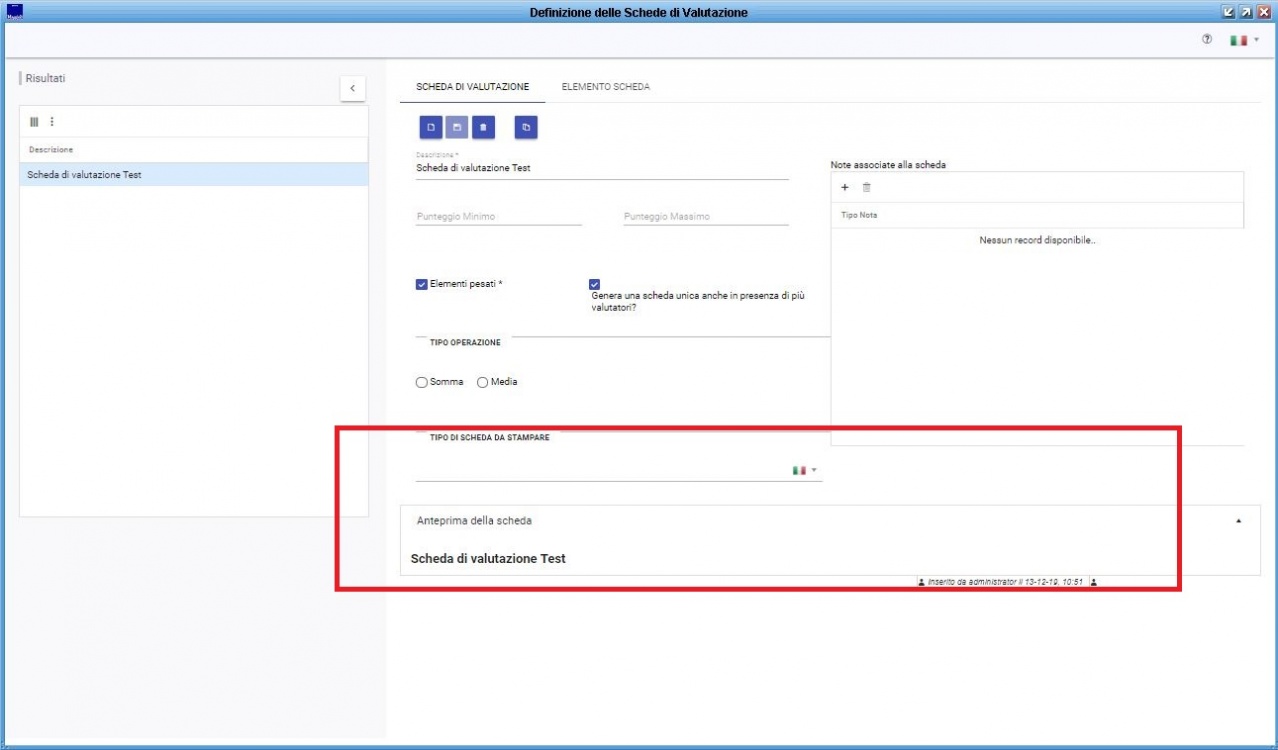Toggle the Elementi pesati checkbox
Viewport: 1278px width, 750px height.
click(422, 284)
